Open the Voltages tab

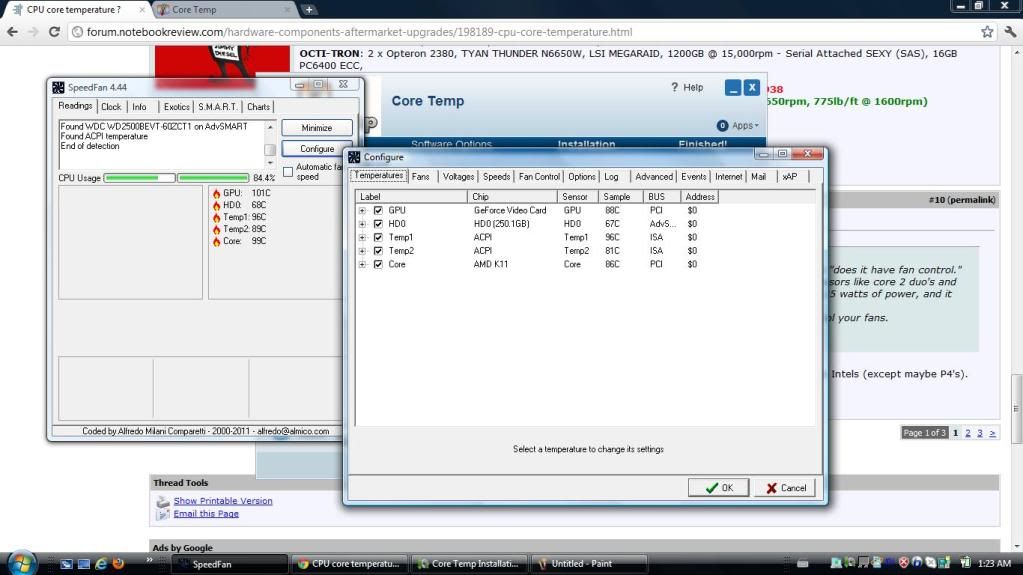[458, 177]
